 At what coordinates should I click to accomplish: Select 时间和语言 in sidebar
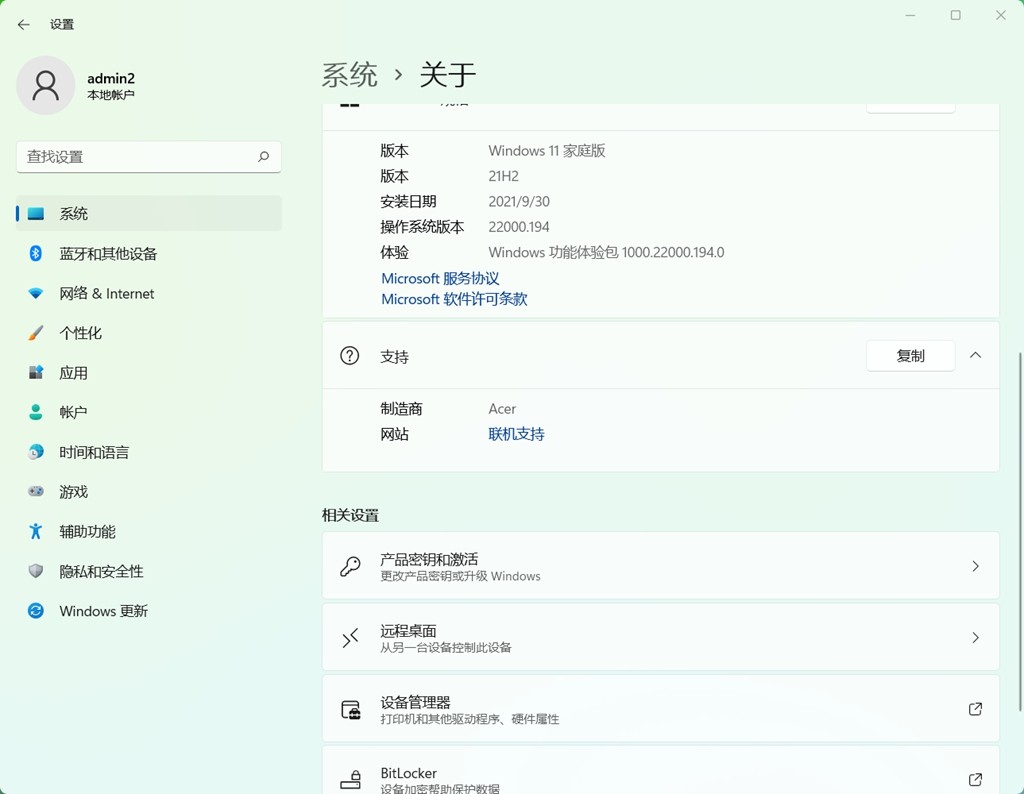pyautogui.click(x=92, y=452)
